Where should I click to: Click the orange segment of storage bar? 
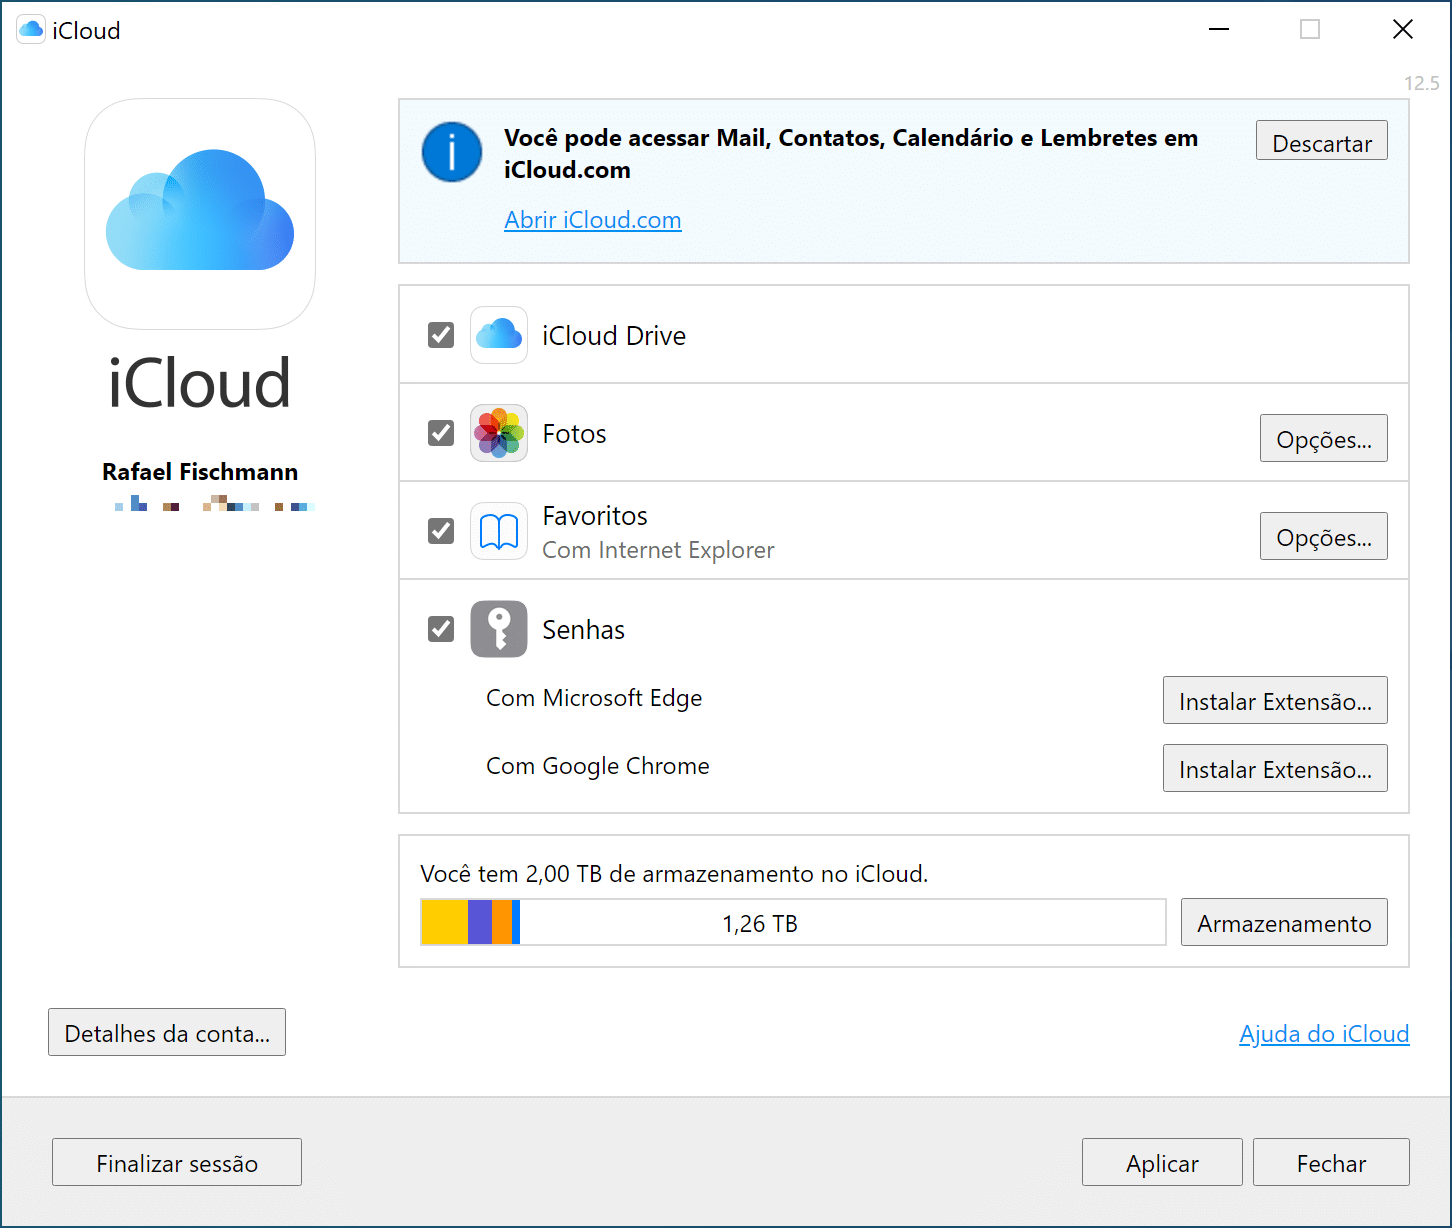[x=502, y=922]
